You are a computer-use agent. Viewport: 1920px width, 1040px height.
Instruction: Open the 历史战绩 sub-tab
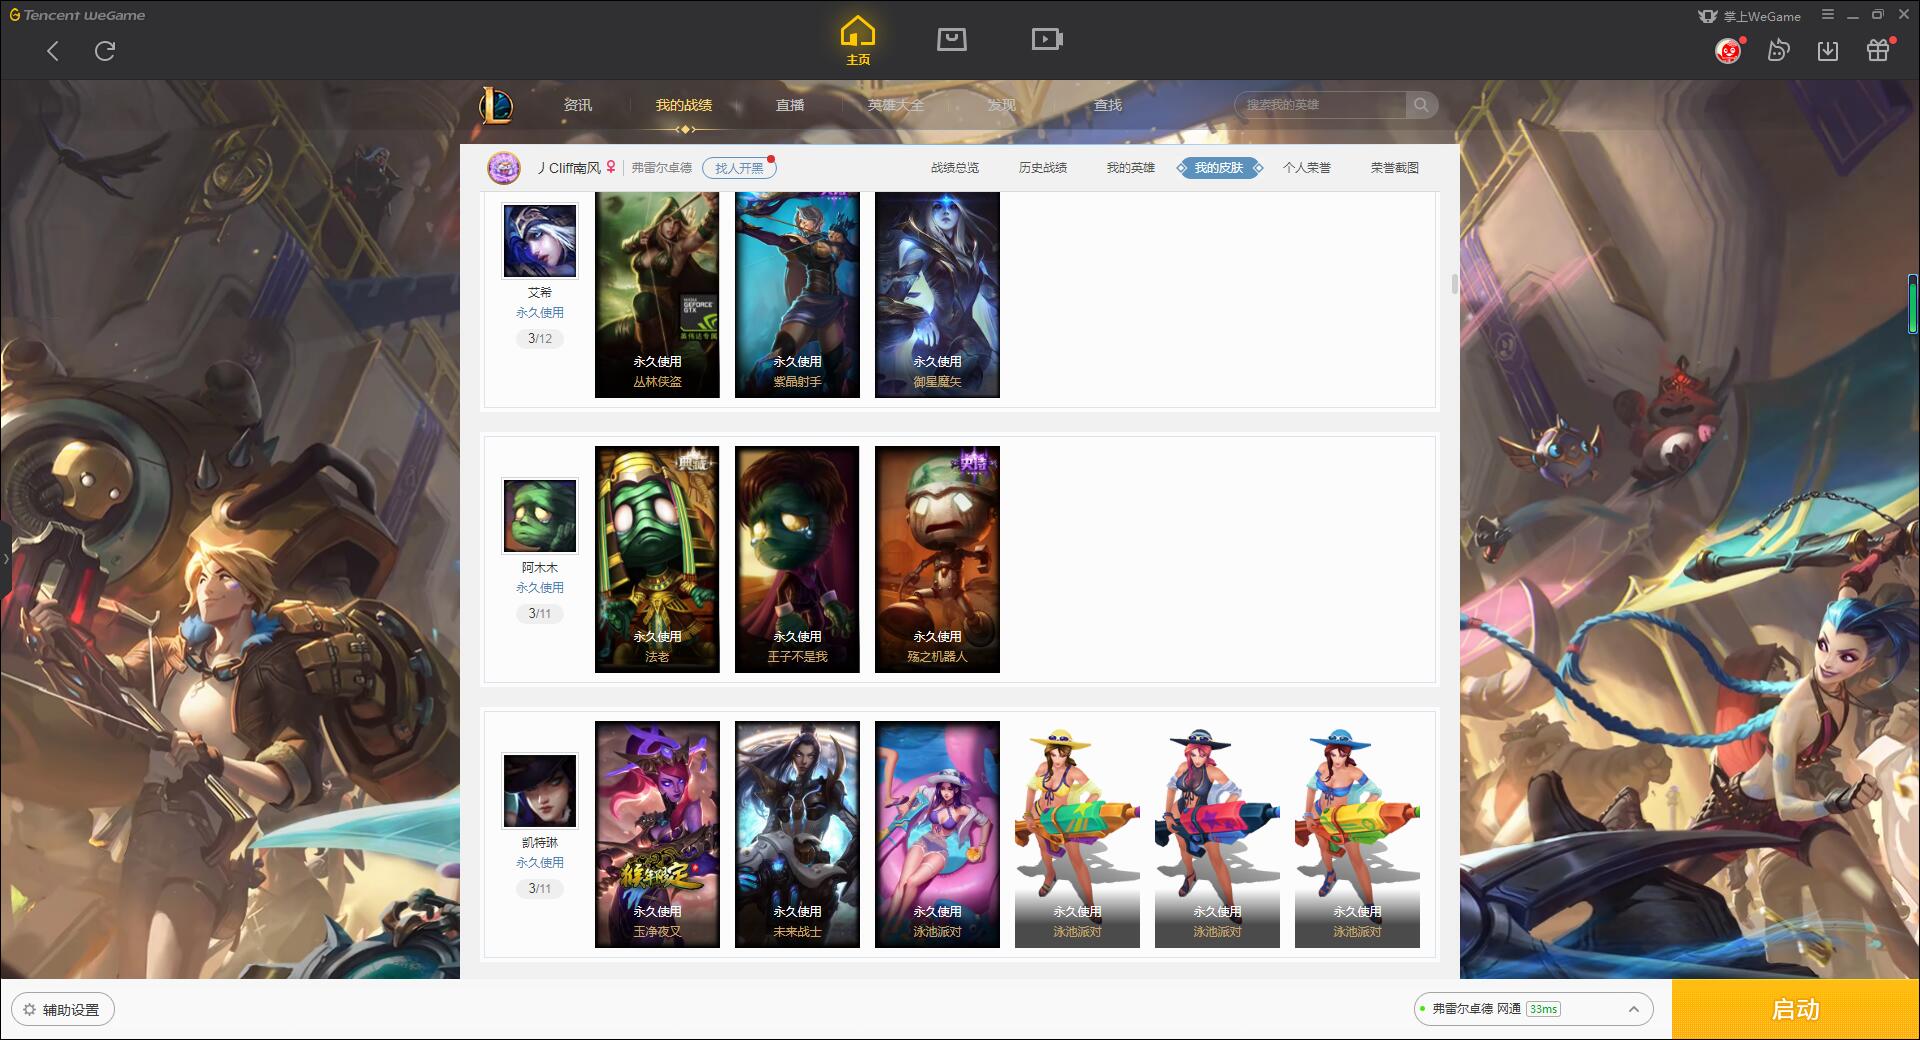coord(1043,168)
